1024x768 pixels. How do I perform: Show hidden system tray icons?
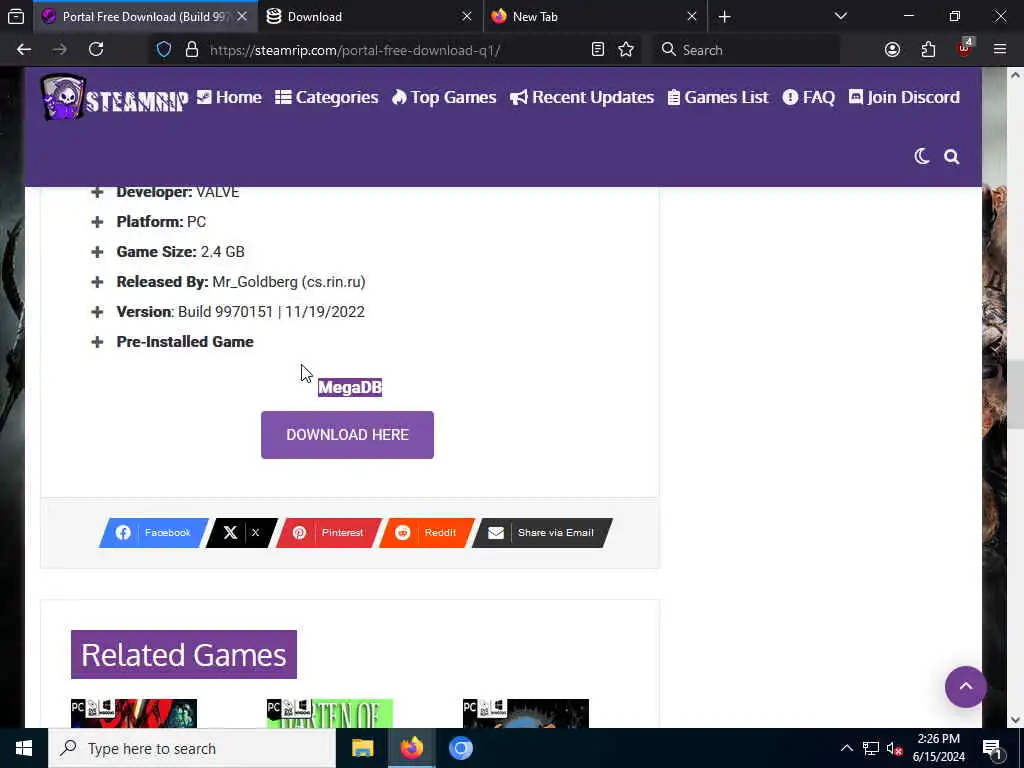coord(846,748)
